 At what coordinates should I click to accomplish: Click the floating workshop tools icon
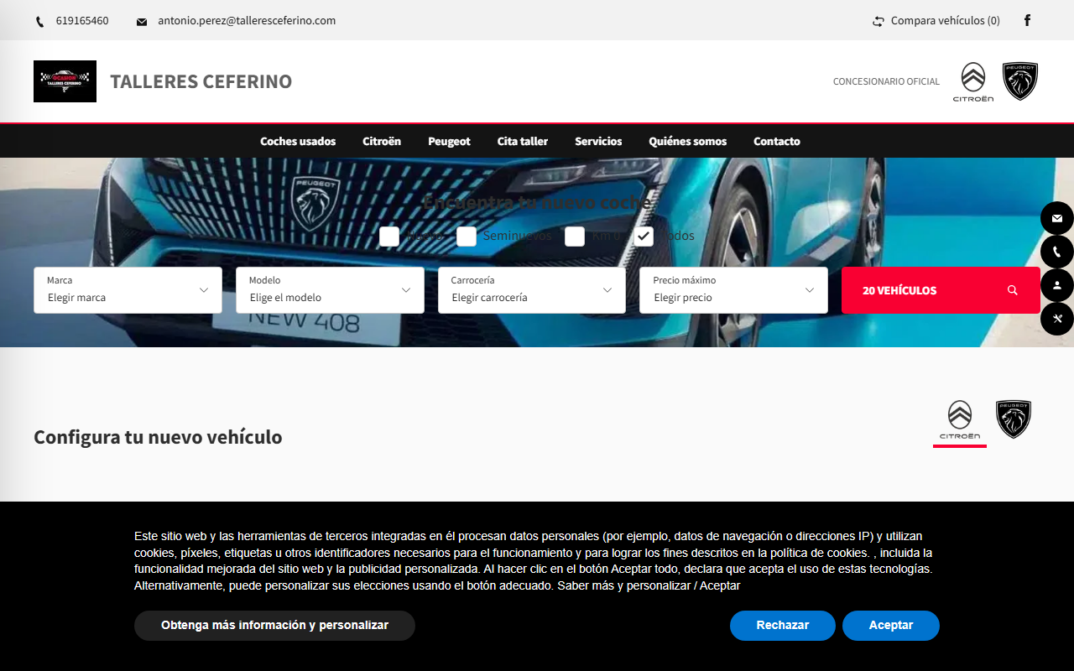tap(1057, 319)
